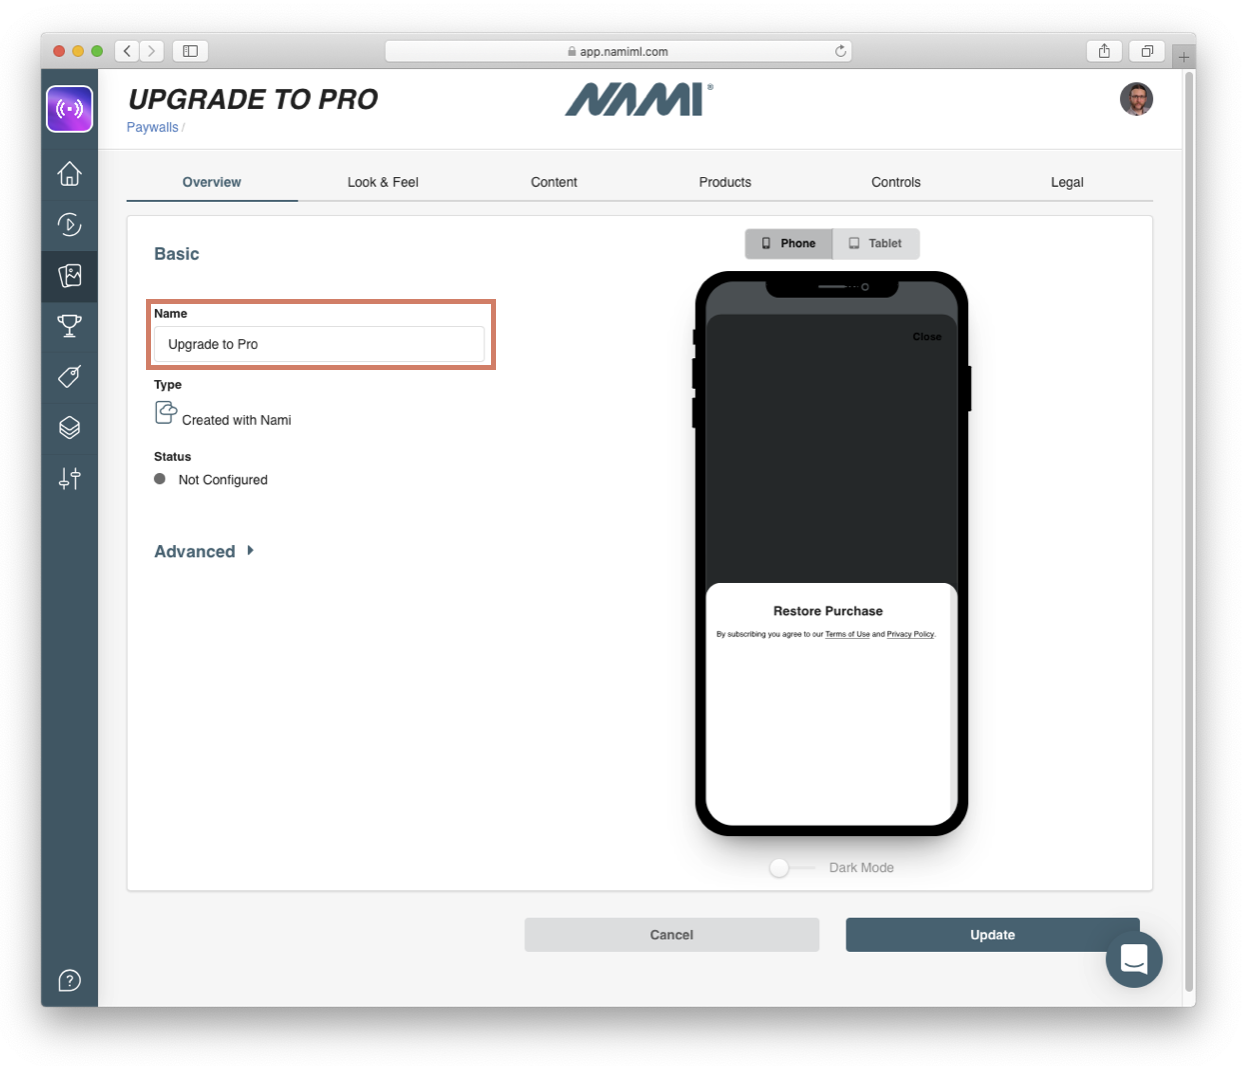Open the Nami app logo icon in sidebar
Viewport: 1256px width, 1066px height.
[69, 108]
